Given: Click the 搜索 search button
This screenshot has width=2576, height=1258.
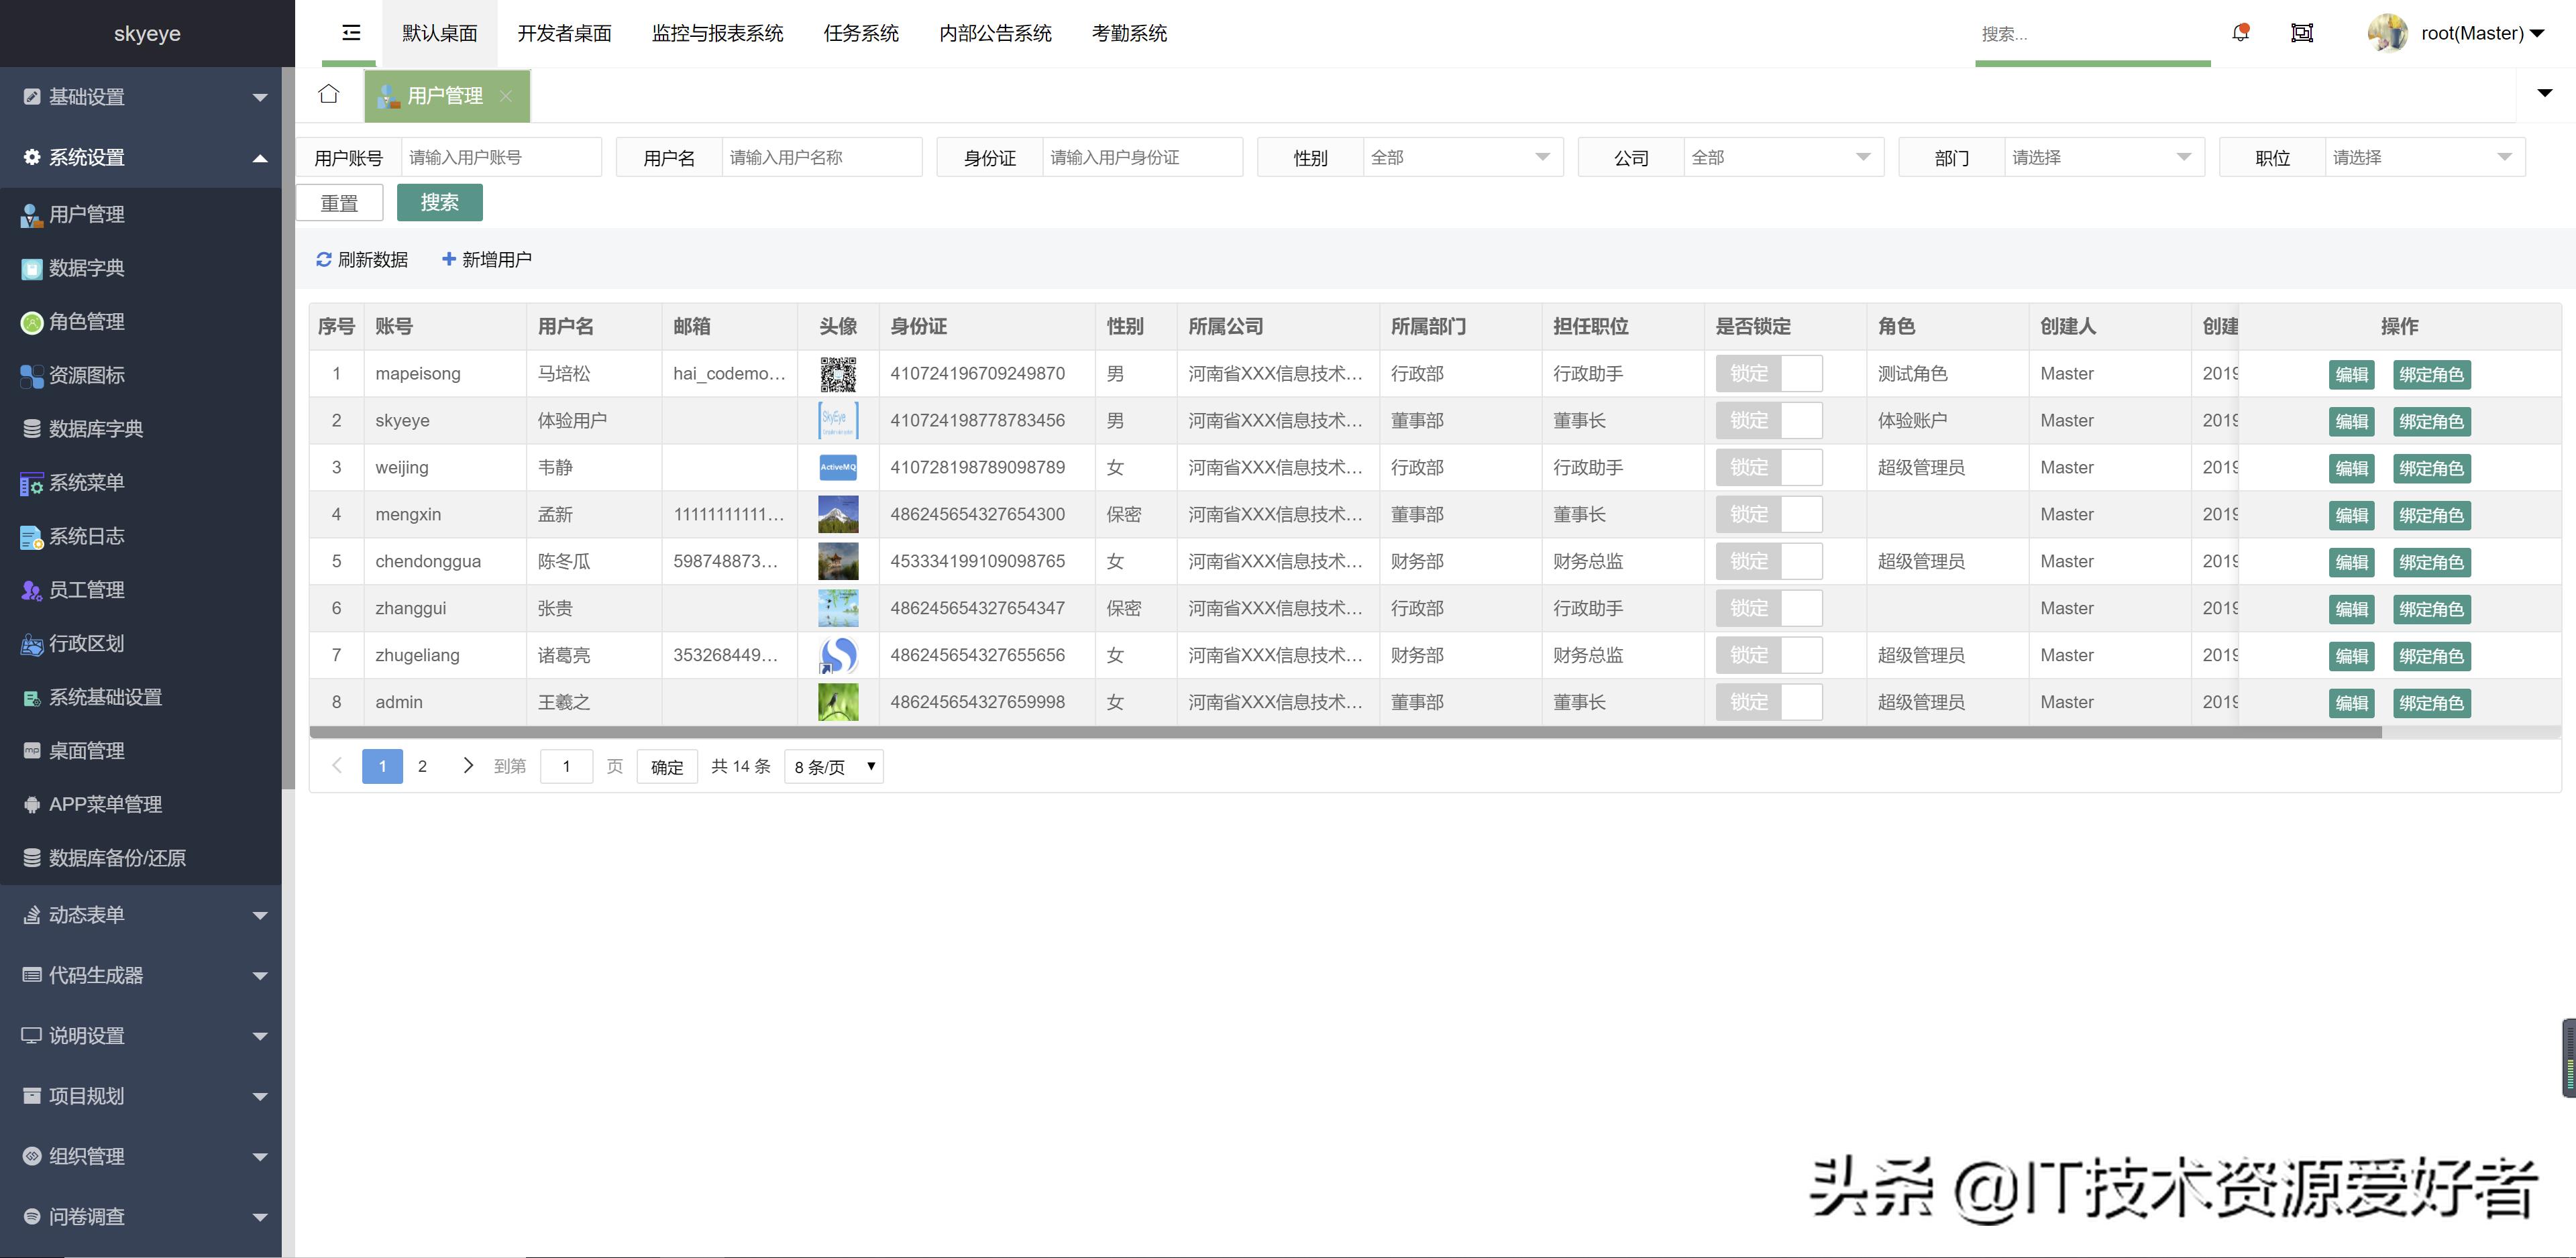Looking at the screenshot, I should [440, 202].
